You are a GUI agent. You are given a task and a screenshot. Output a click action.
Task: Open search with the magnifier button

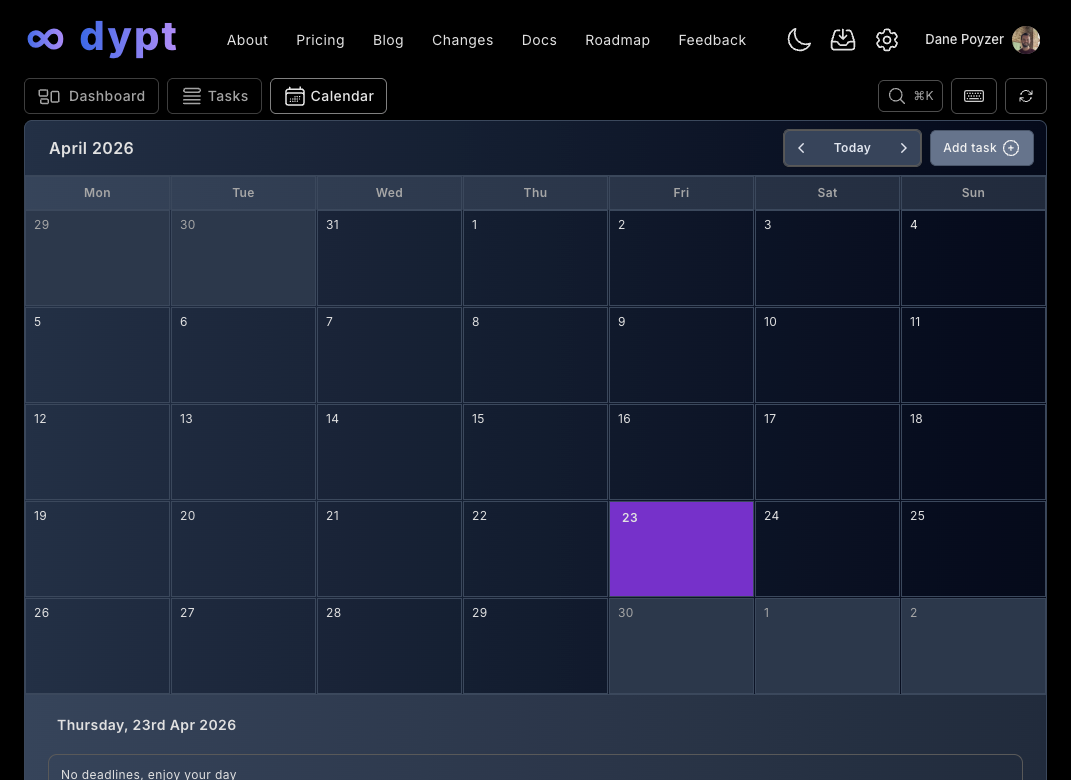point(910,96)
